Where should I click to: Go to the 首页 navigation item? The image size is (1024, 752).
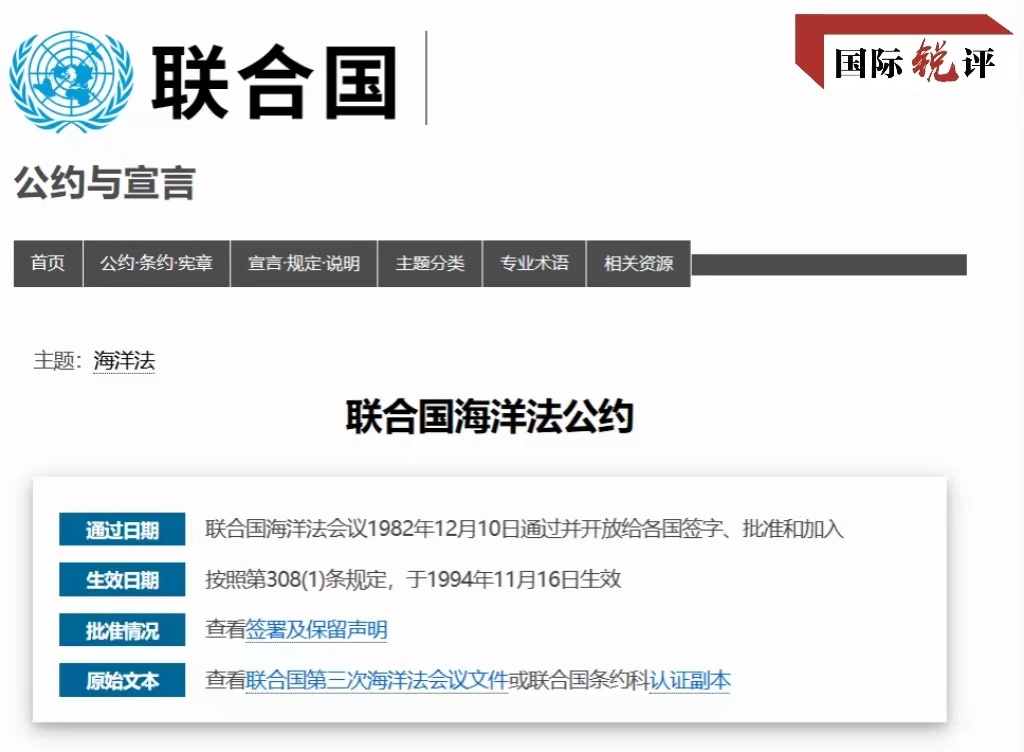pyautogui.click(x=48, y=263)
